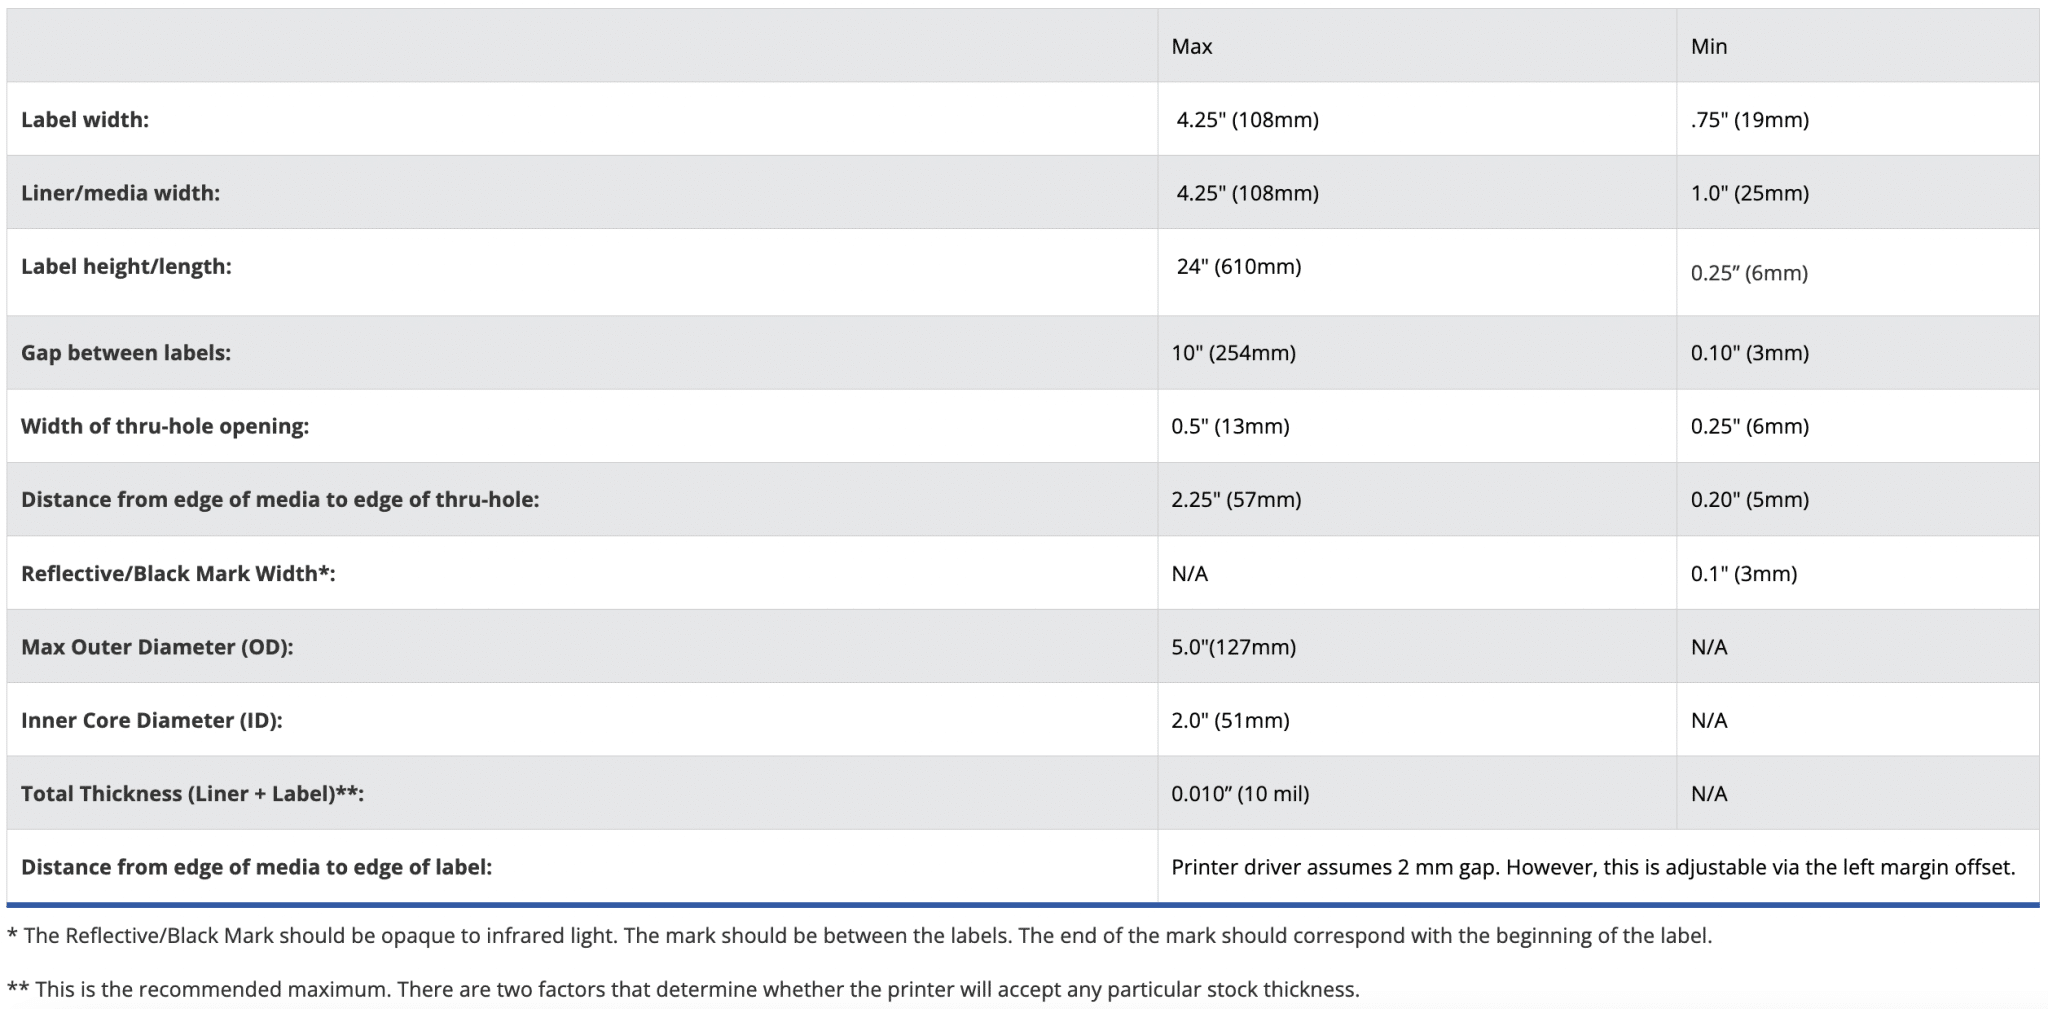2048x1009 pixels.
Task: Click the "Max" column header
Action: coord(1191,46)
